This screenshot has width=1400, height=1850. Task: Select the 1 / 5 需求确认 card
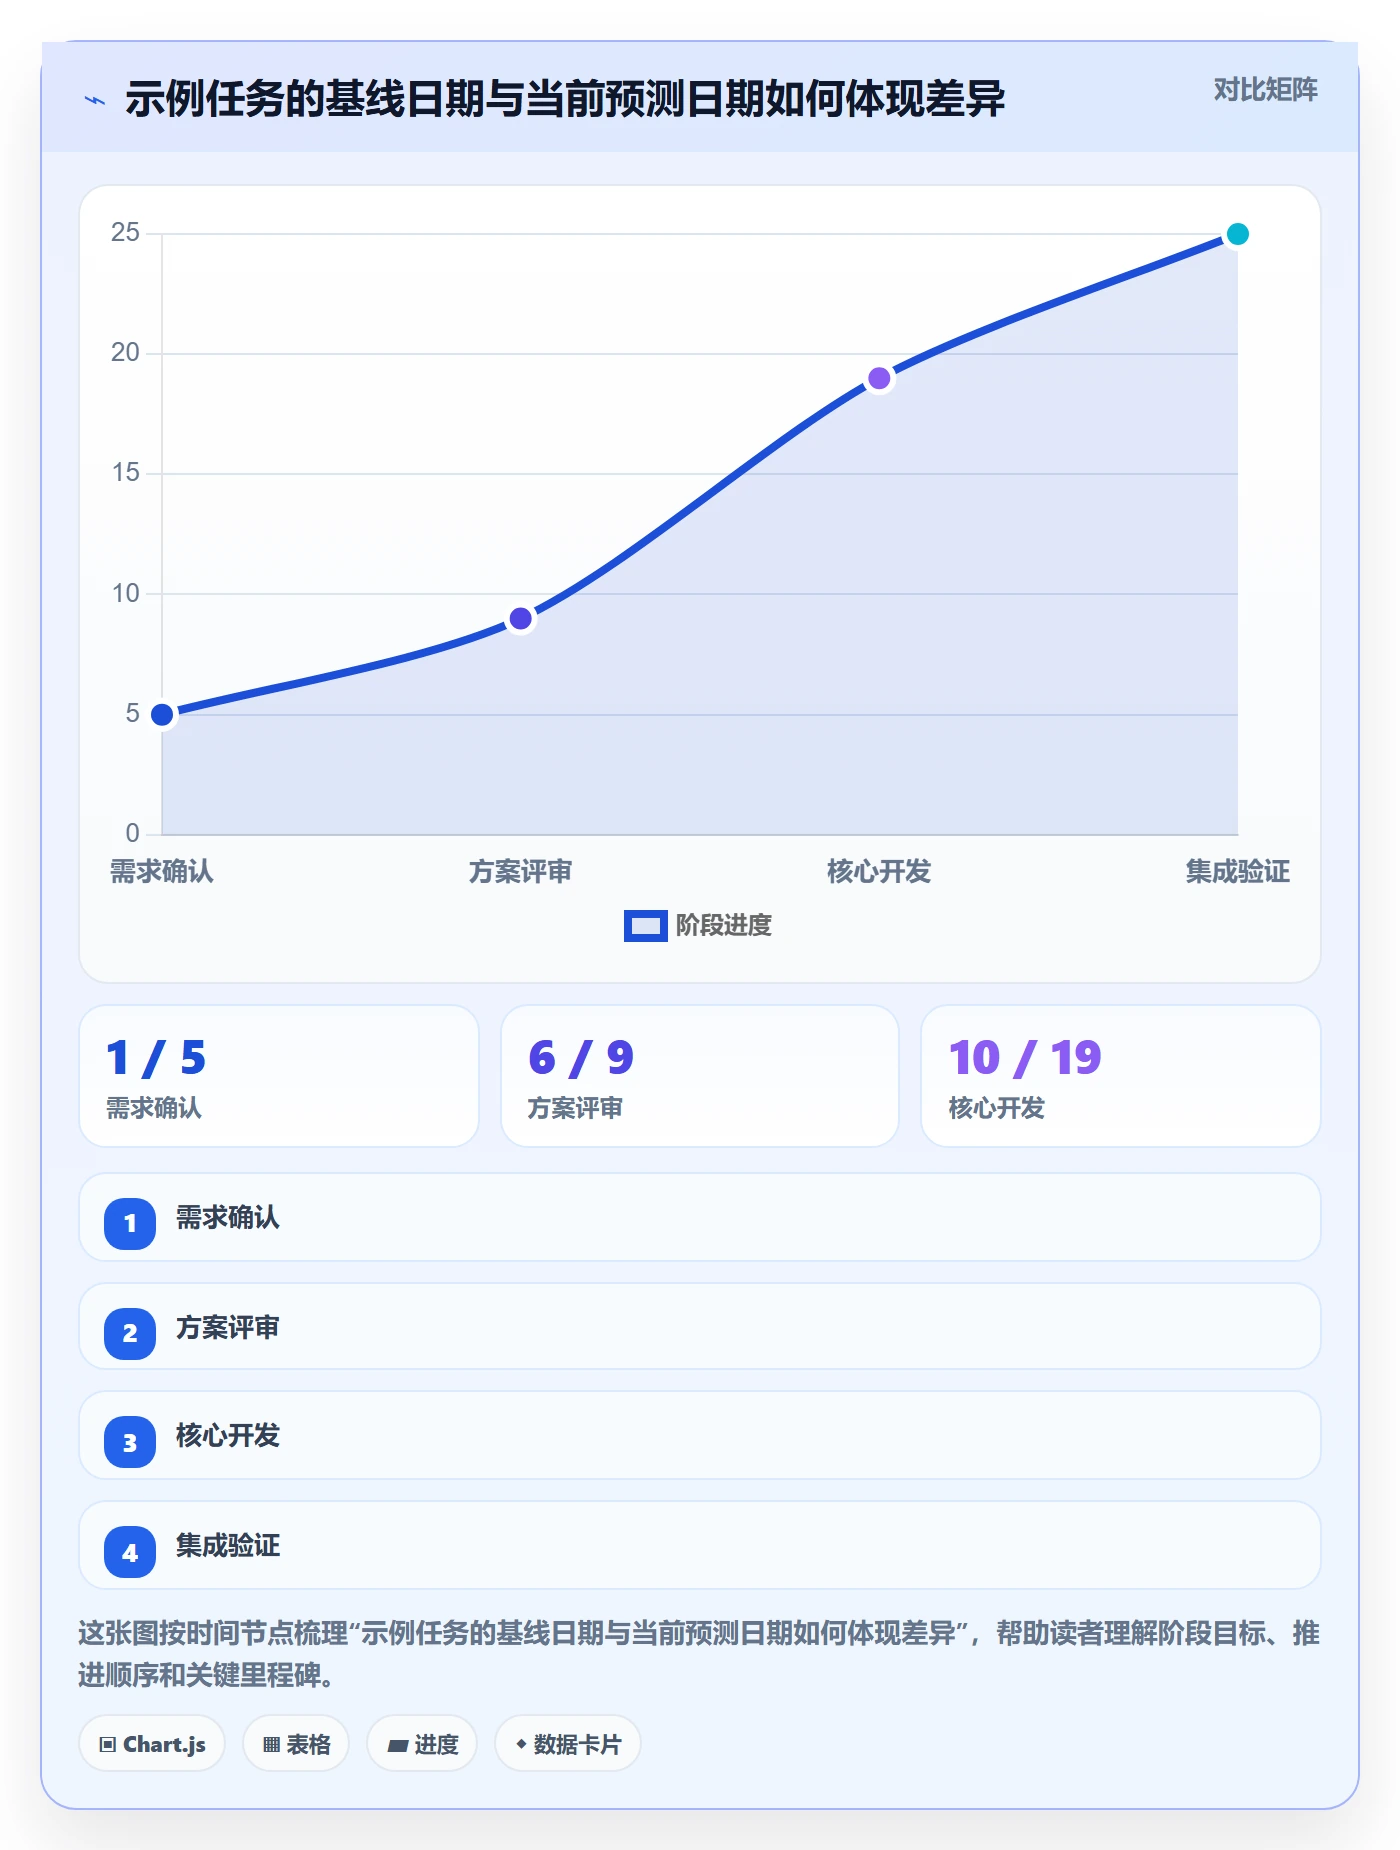click(x=279, y=1076)
